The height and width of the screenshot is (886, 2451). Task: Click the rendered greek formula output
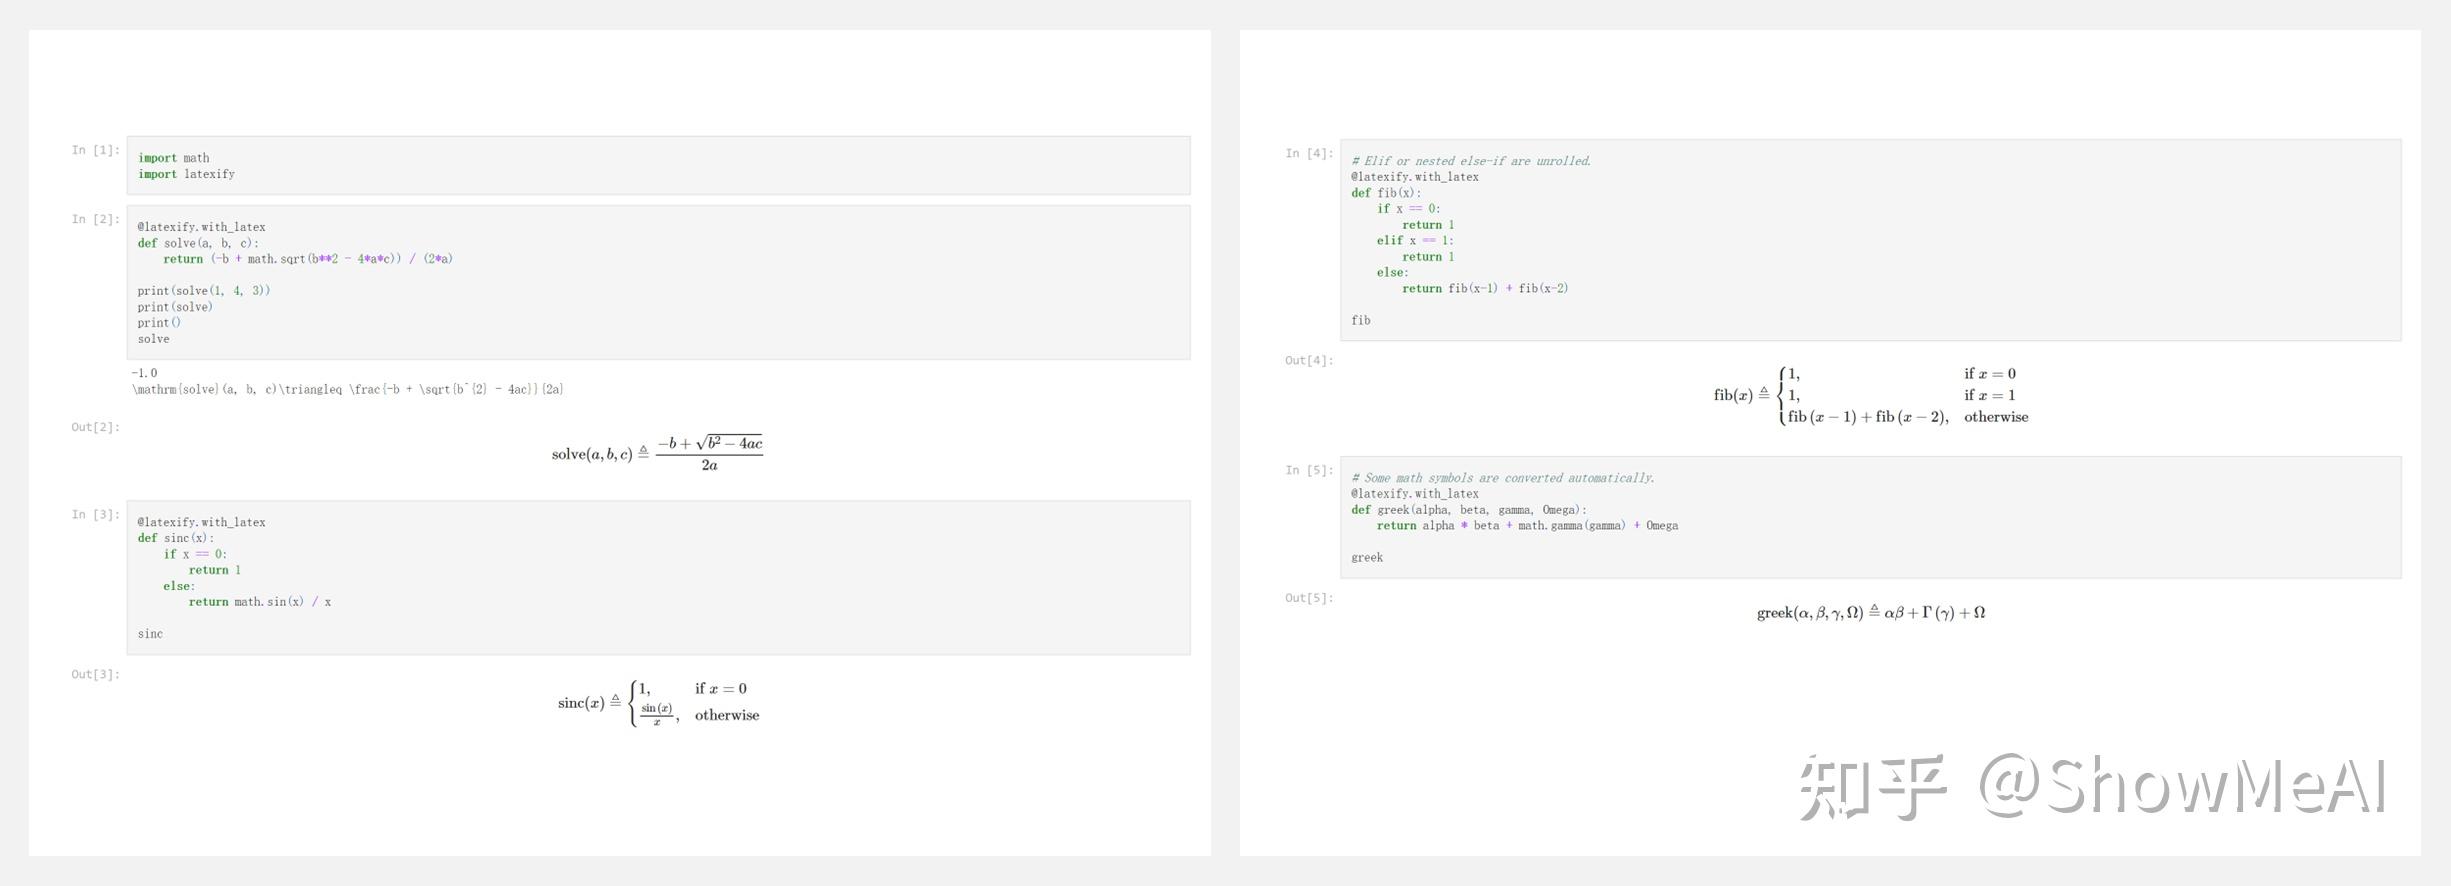(x=1870, y=613)
